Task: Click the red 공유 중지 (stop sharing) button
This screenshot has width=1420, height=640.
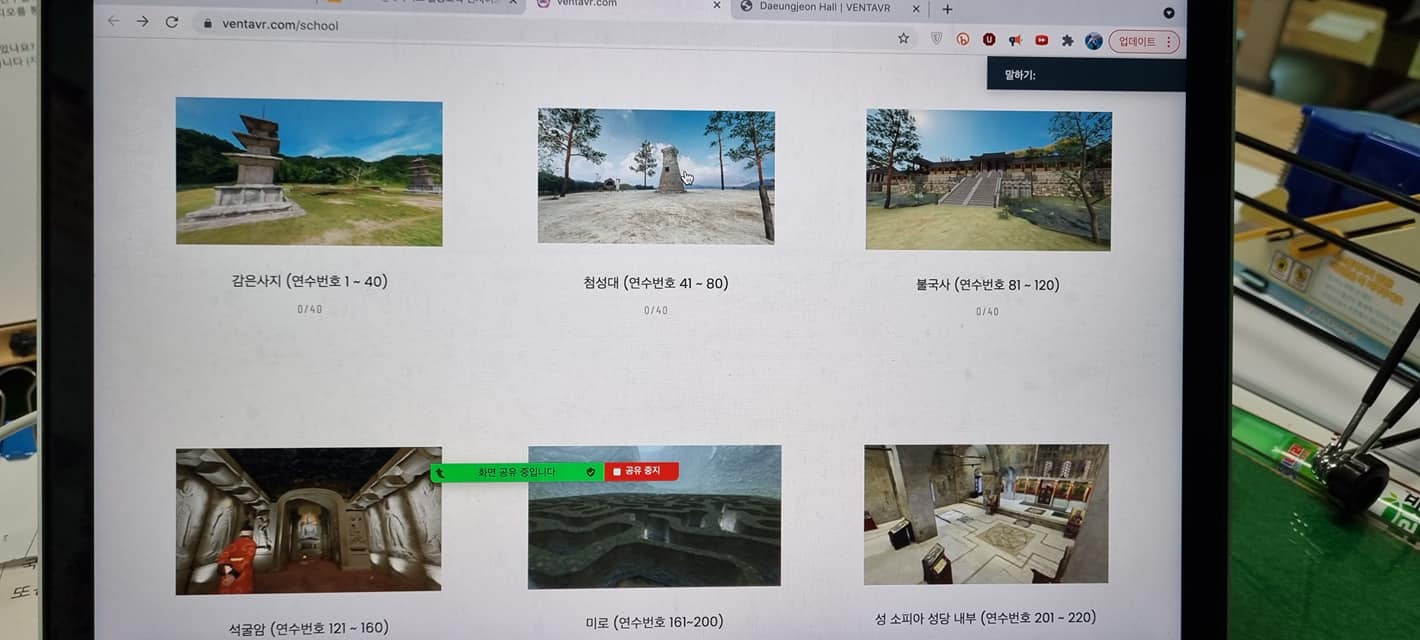Action: coord(641,471)
